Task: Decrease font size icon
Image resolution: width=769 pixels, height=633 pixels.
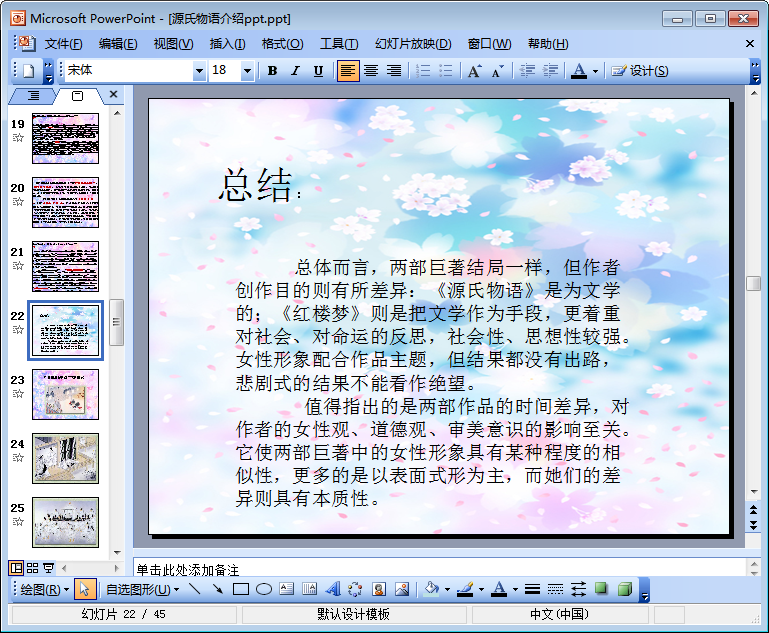Action: (497, 71)
